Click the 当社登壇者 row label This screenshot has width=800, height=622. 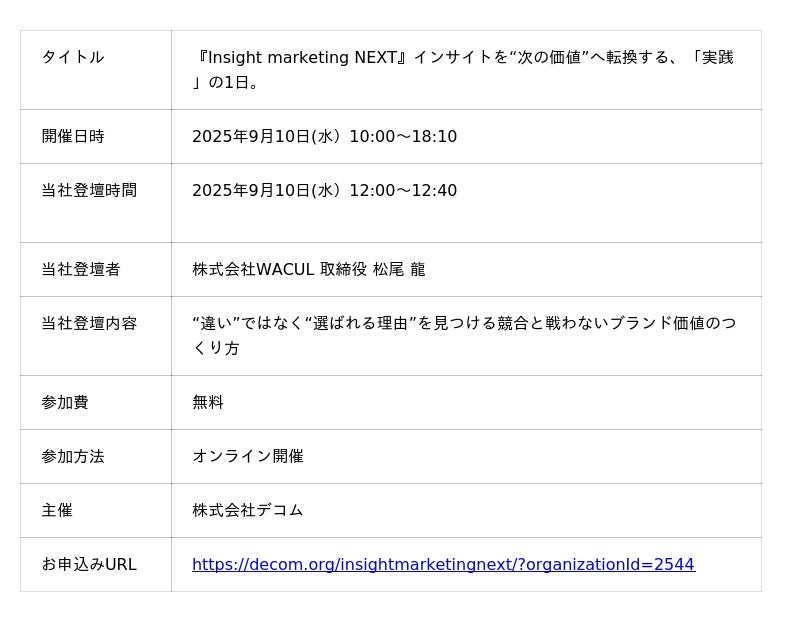(x=81, y=270)
